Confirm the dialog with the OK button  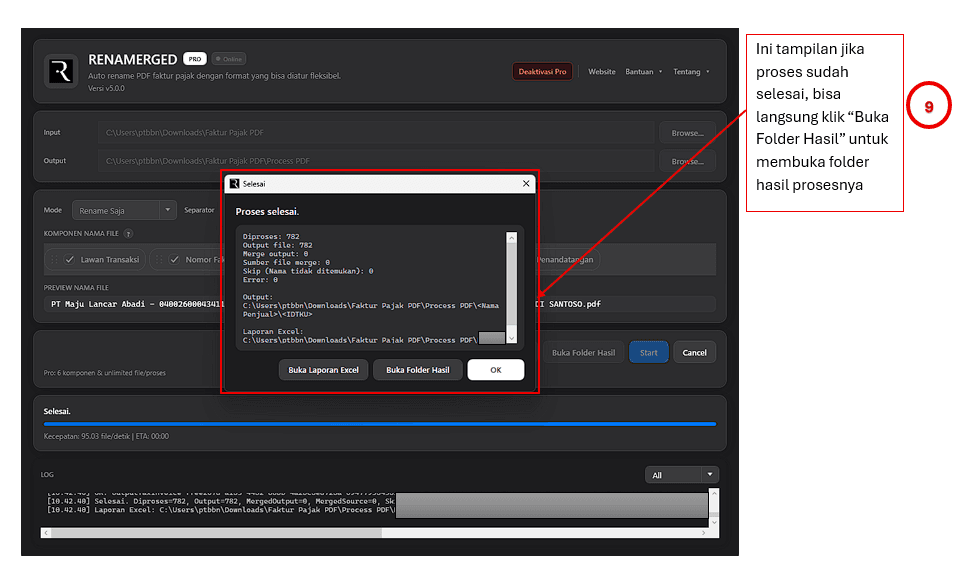[495, 370]
